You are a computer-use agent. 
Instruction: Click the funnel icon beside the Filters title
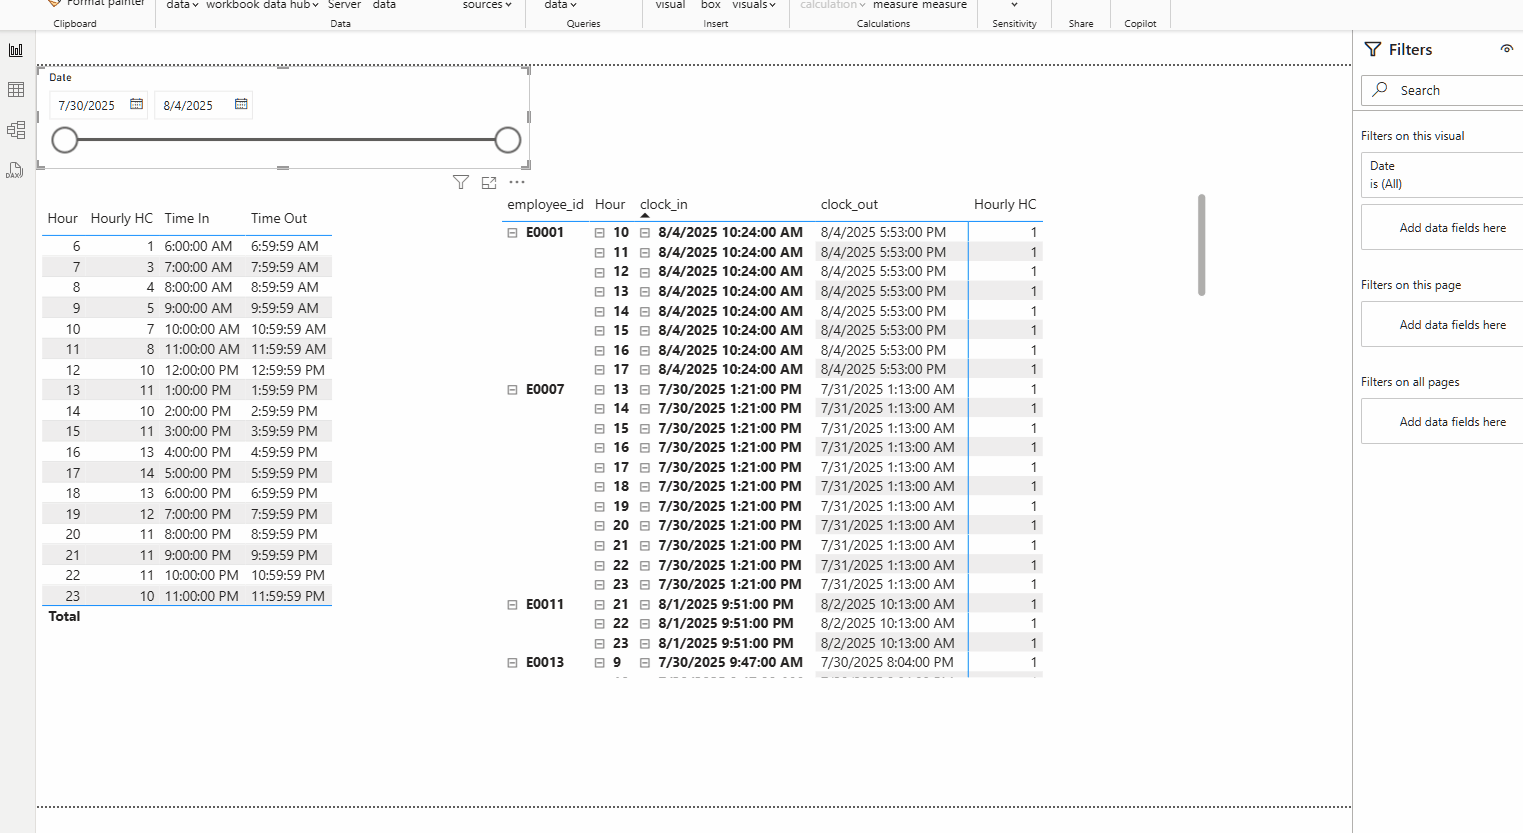pos(1373,49)
